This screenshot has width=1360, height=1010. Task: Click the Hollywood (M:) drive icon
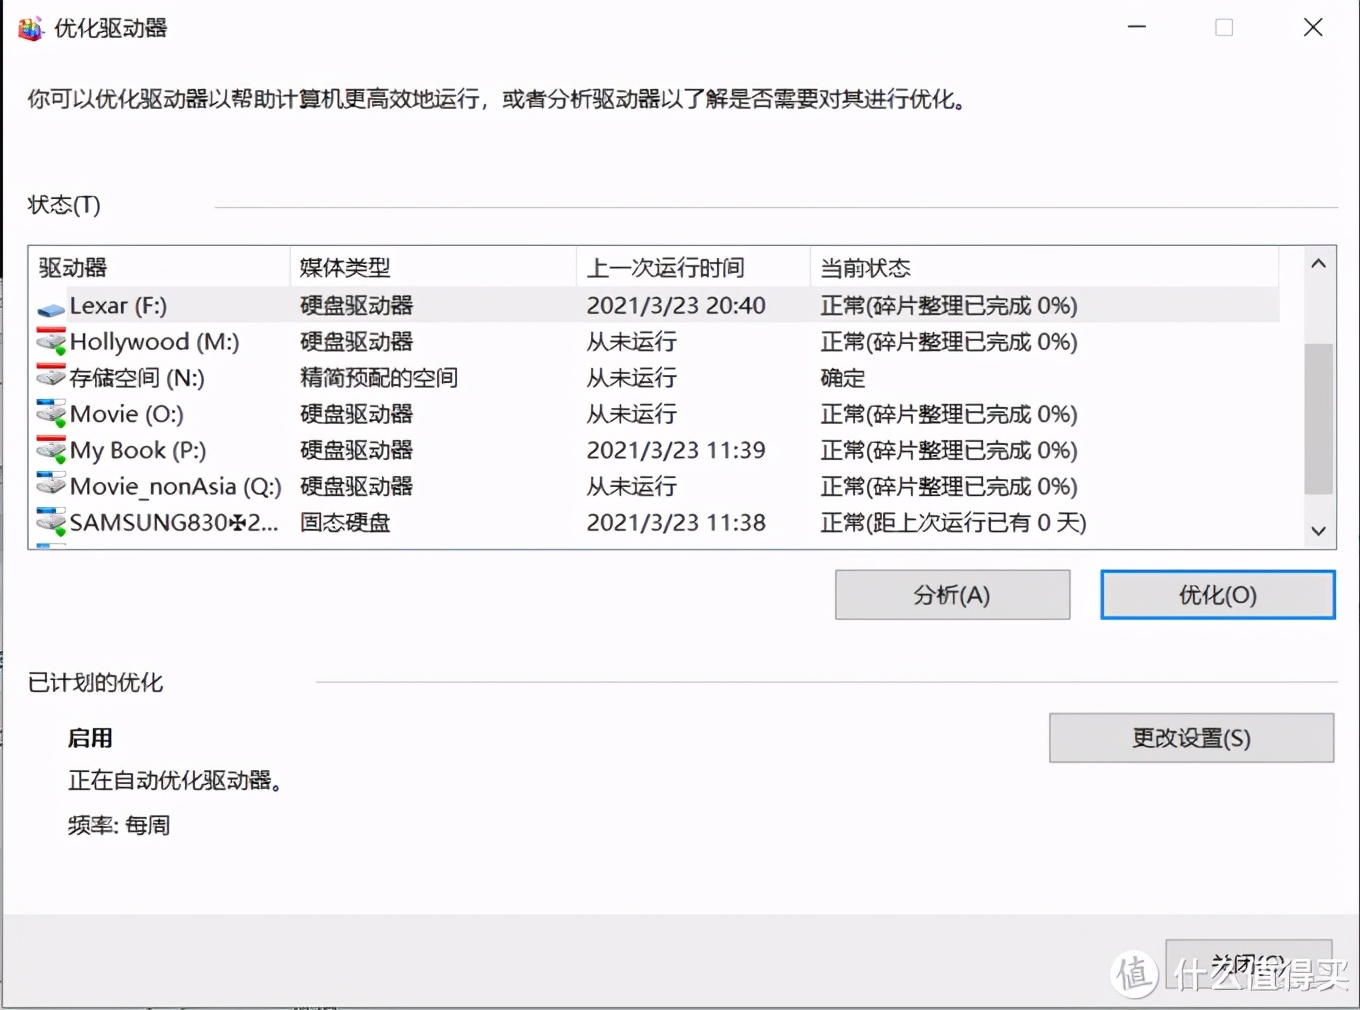coord(50,342)
